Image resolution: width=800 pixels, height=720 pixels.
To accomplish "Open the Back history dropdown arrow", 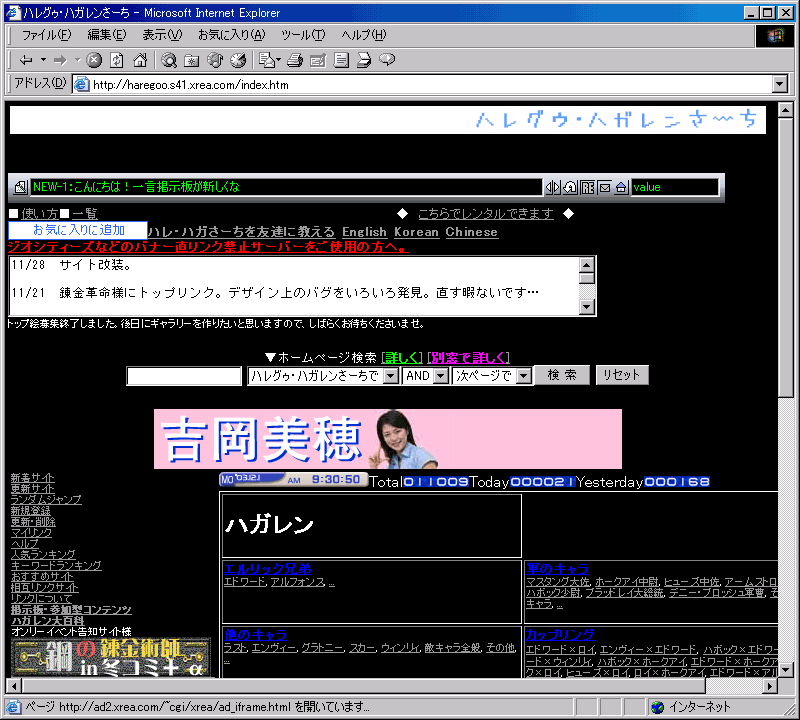I will [x=43, y=60].
